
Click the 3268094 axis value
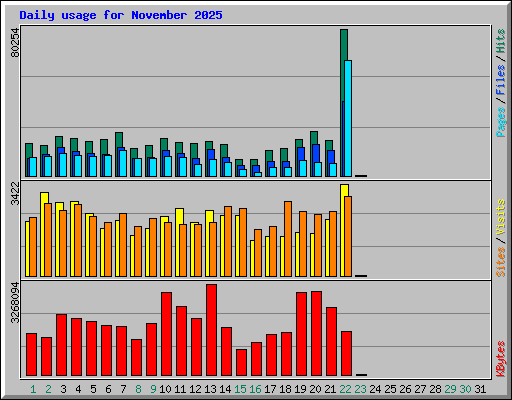pos(15,303)
